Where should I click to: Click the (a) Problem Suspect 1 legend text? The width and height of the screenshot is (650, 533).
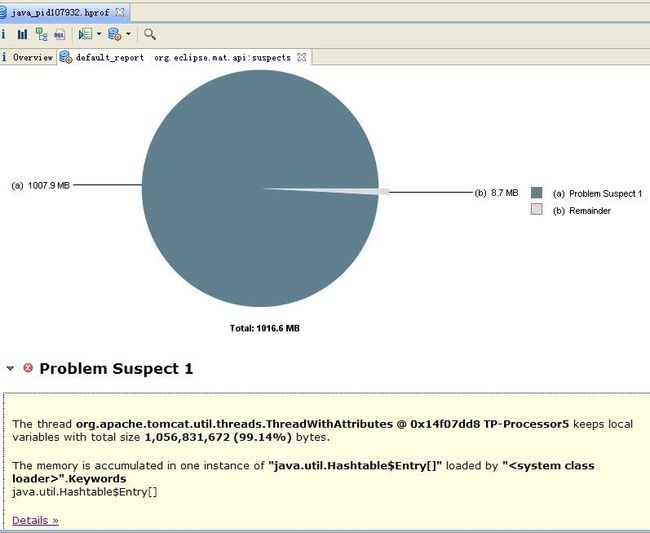coord(597,194)
